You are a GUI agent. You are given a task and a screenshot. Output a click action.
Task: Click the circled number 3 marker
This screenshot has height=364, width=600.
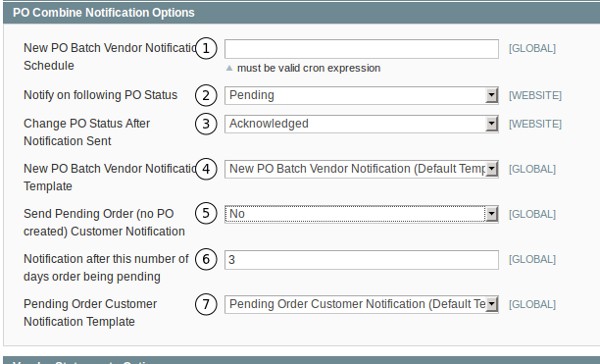point(206,124)
